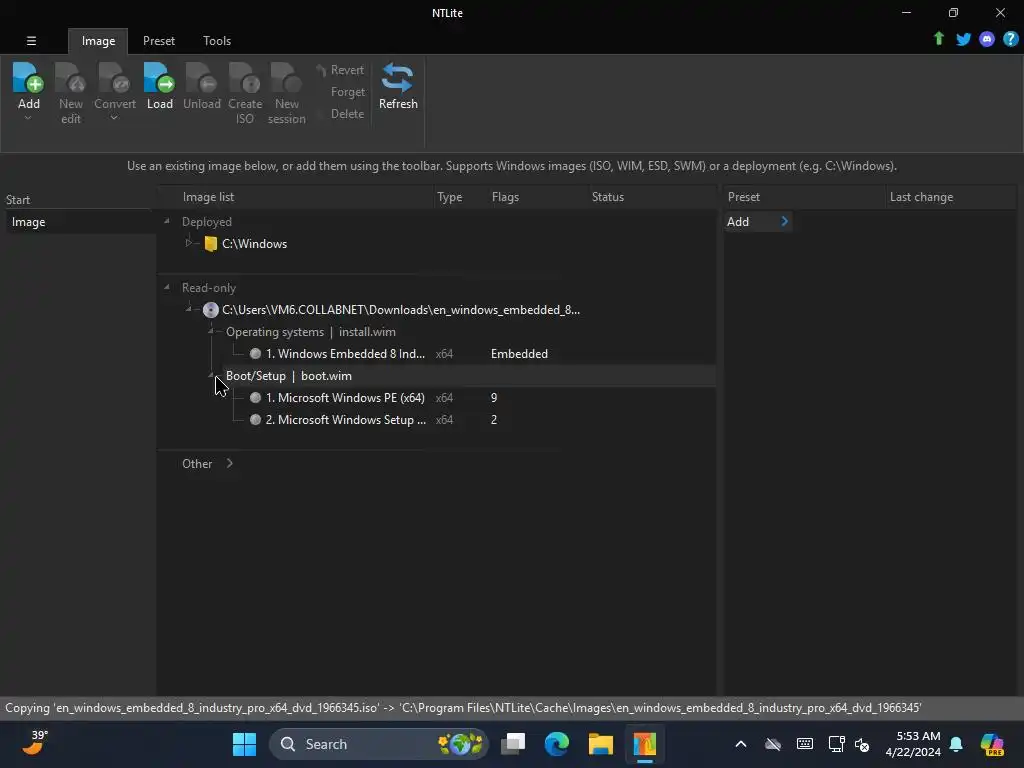1024x768 pixels.
Task: Expand the Other section chevron
Action: coord(229,463)
